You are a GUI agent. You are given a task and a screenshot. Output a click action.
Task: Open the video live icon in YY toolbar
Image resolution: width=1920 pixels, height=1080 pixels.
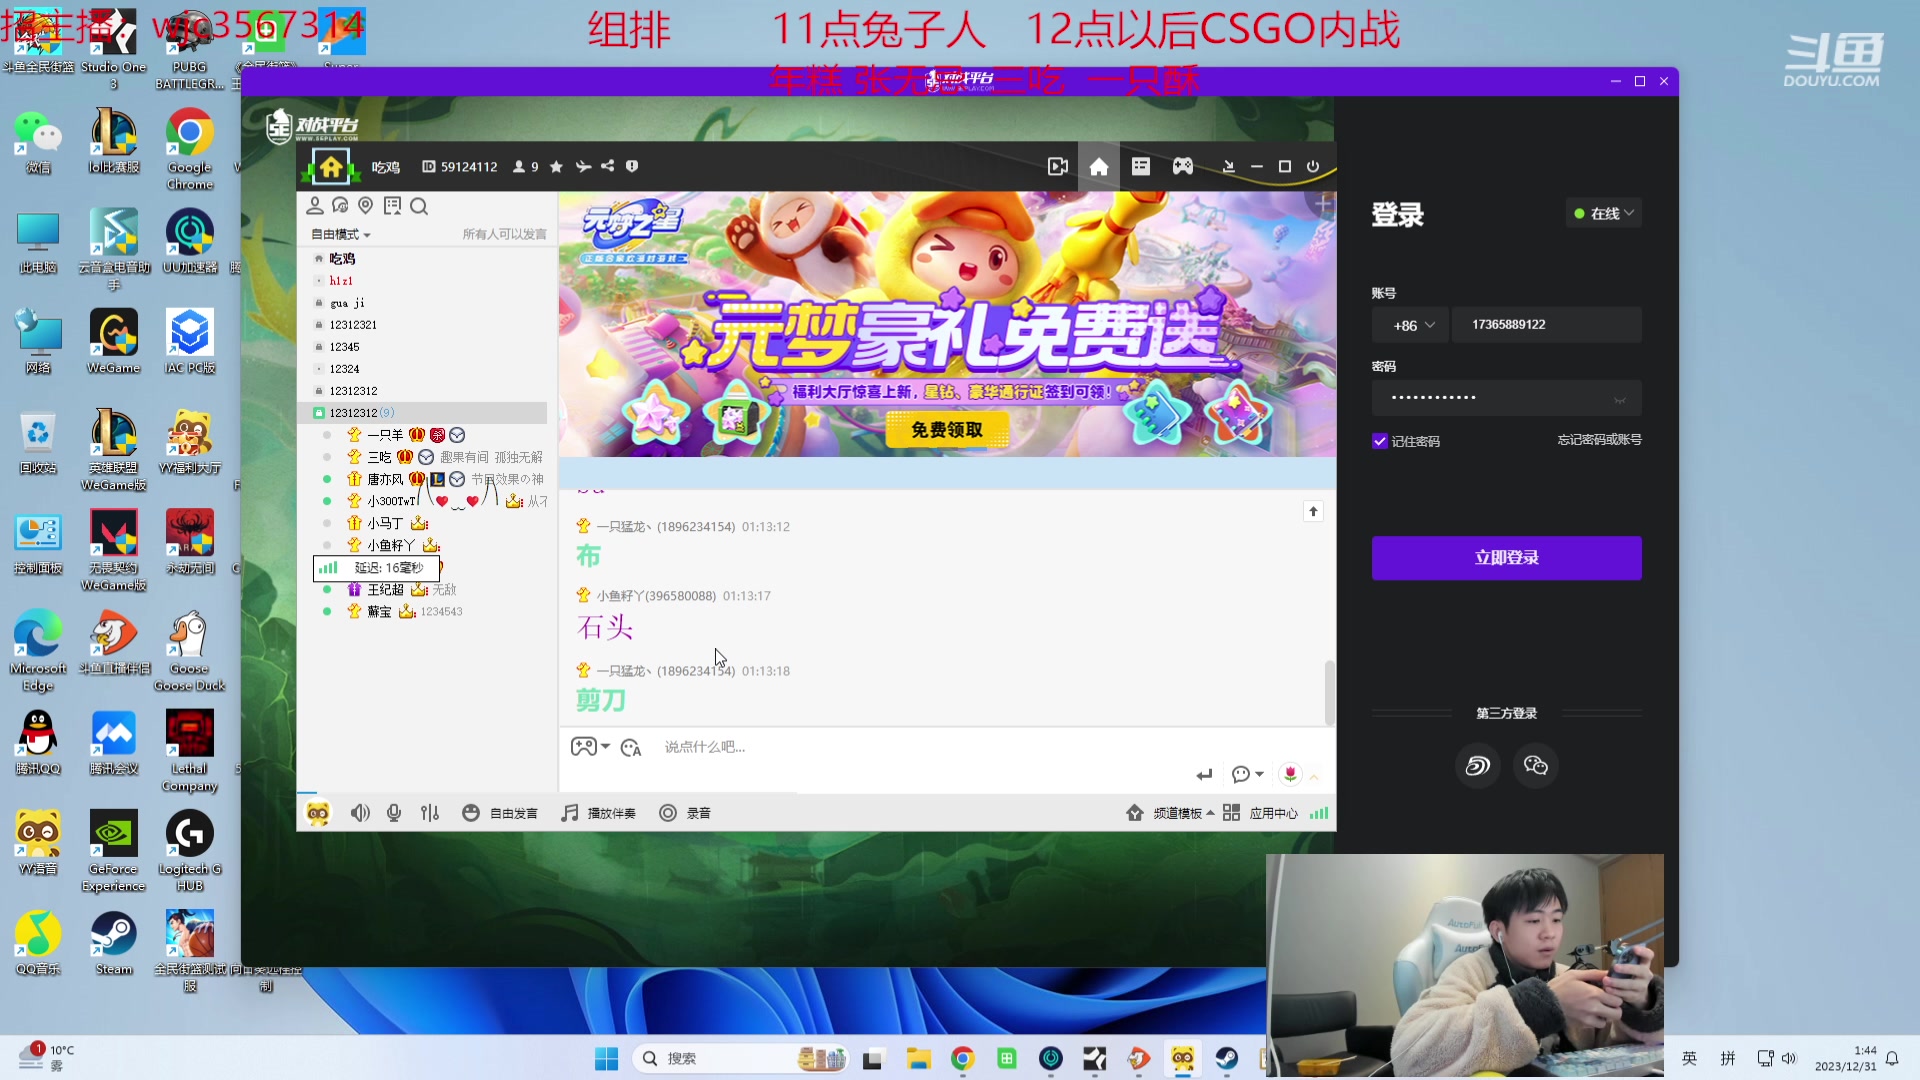pyautogui.click(x=1057, y=167)
